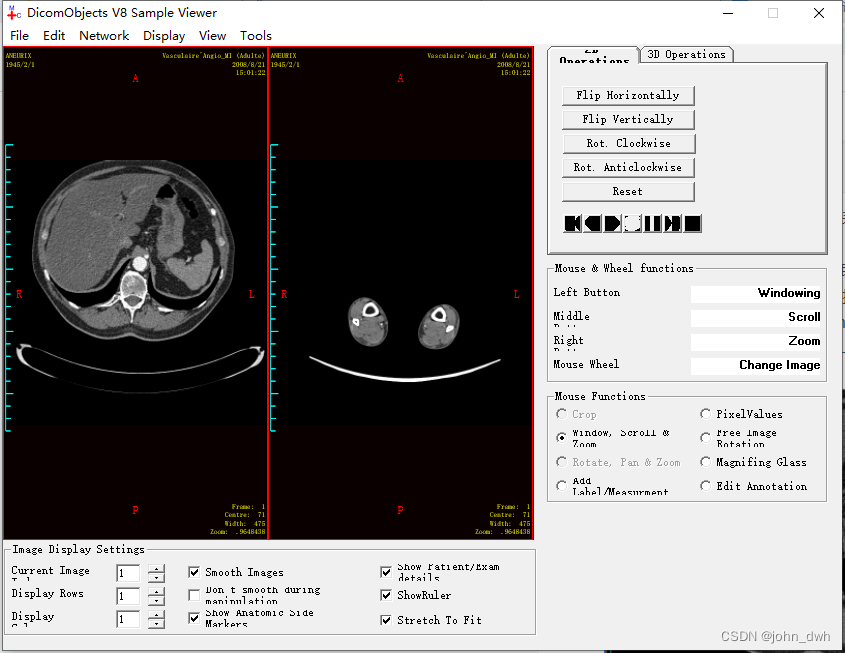The height and width of the screenshot is (653, 845).
Task: Click the Flip Horizontally button
Action: pos(628,95)
